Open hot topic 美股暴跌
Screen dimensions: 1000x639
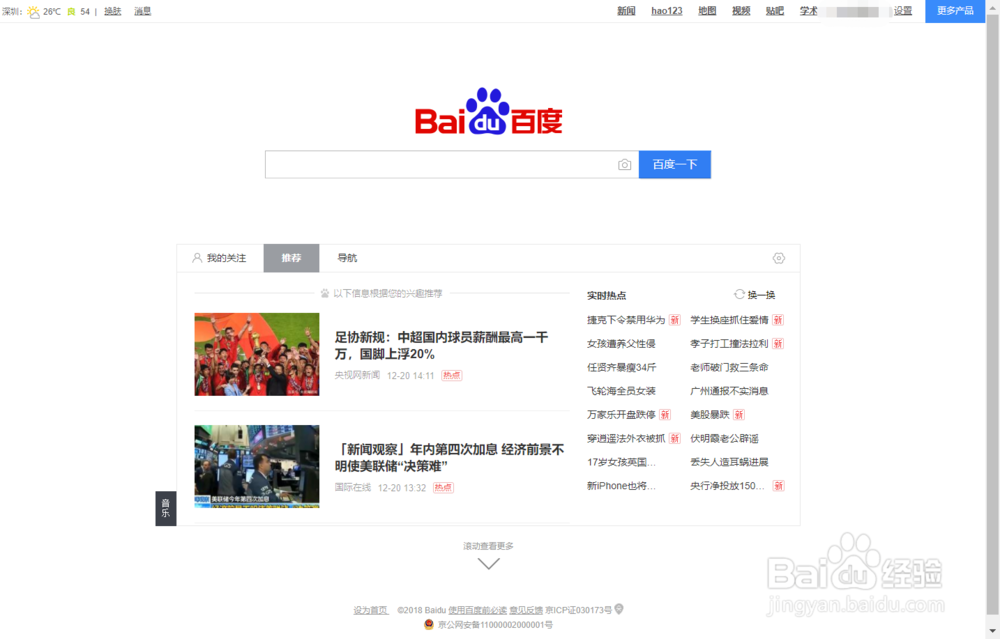(x=709, y=415)
